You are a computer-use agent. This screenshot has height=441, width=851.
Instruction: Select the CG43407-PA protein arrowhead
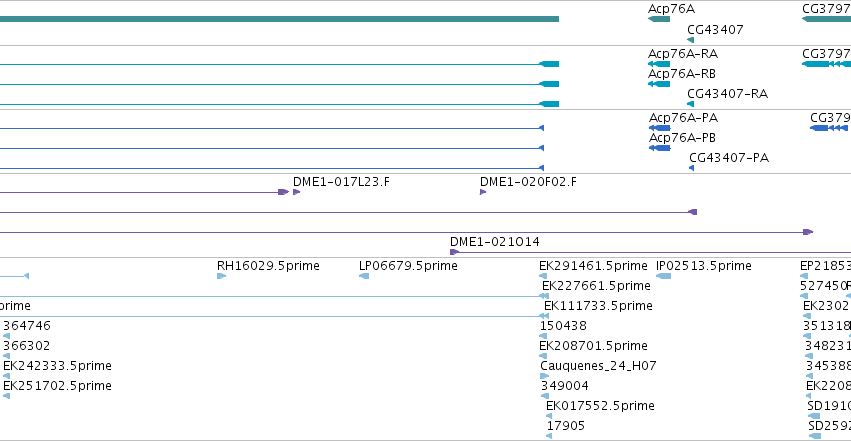pos(691,168)
